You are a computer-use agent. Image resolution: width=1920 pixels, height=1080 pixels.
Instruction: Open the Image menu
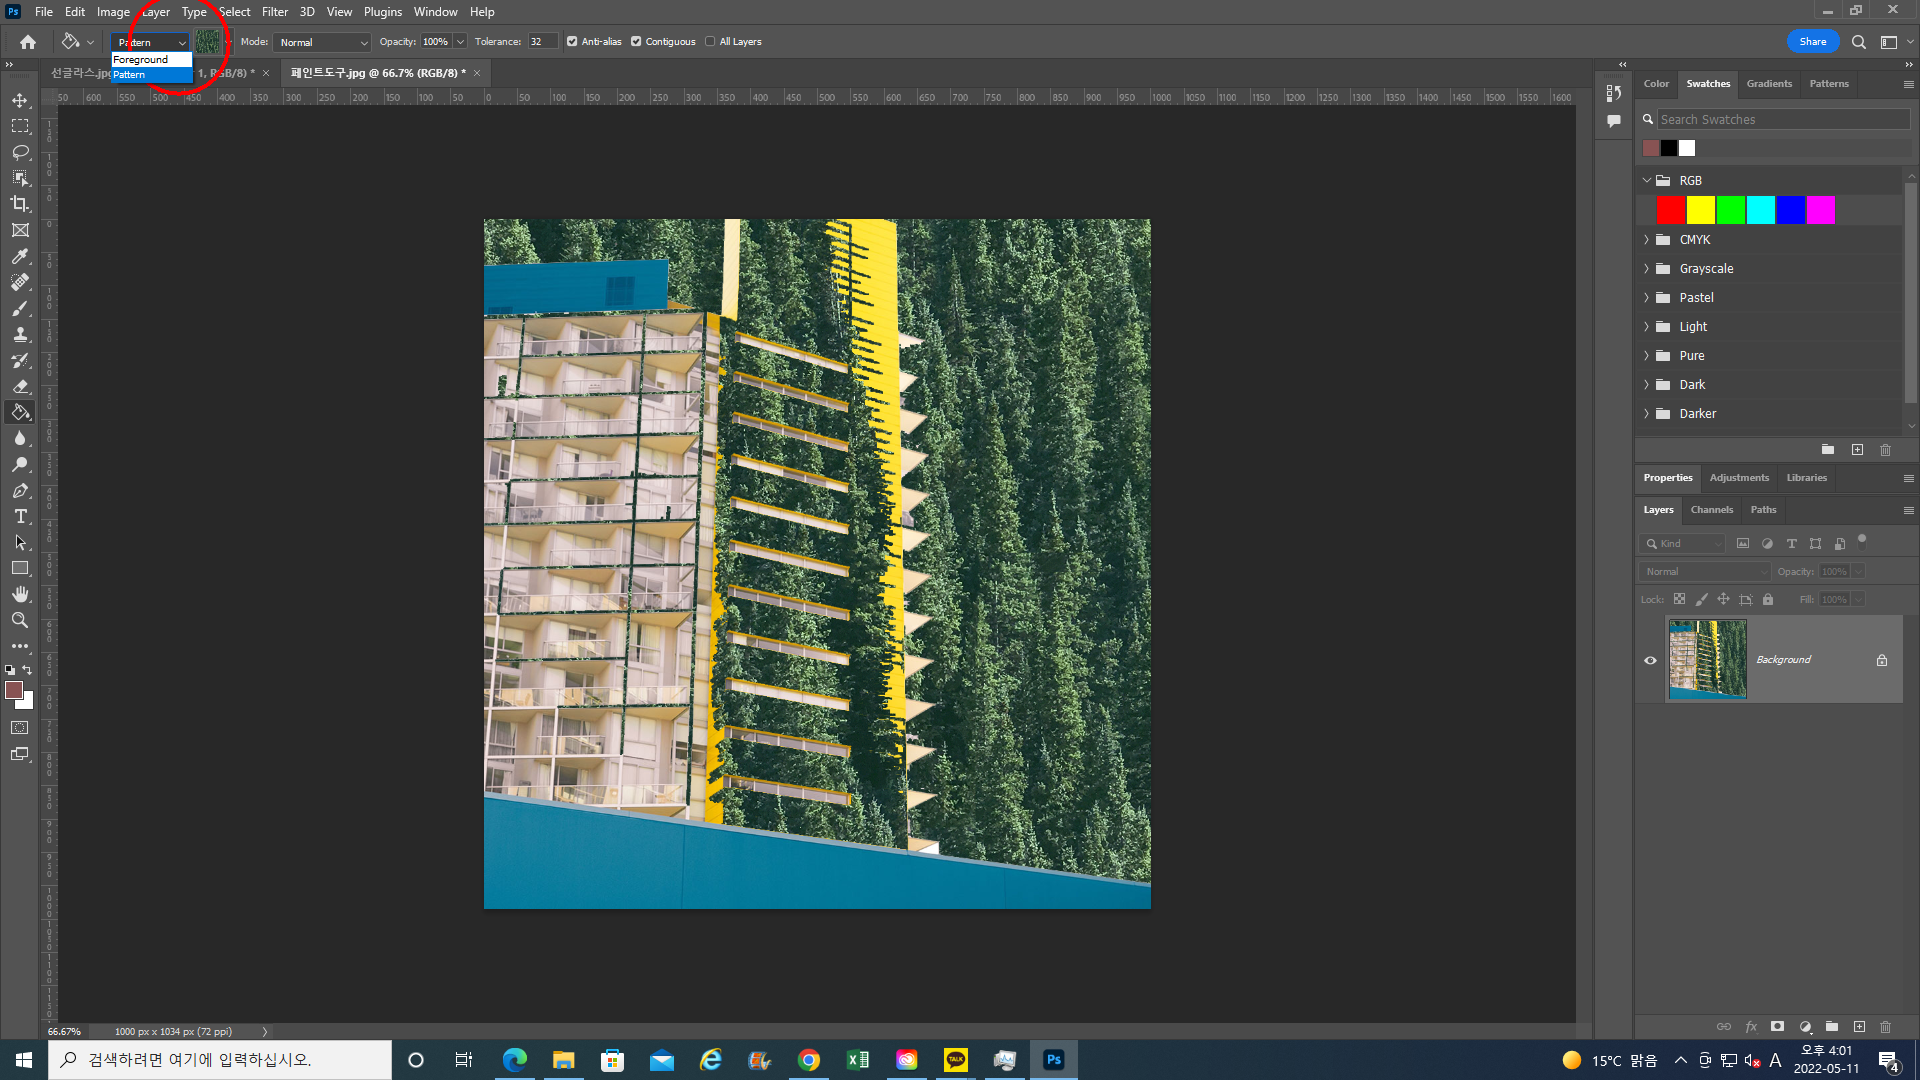pos(113,12)
